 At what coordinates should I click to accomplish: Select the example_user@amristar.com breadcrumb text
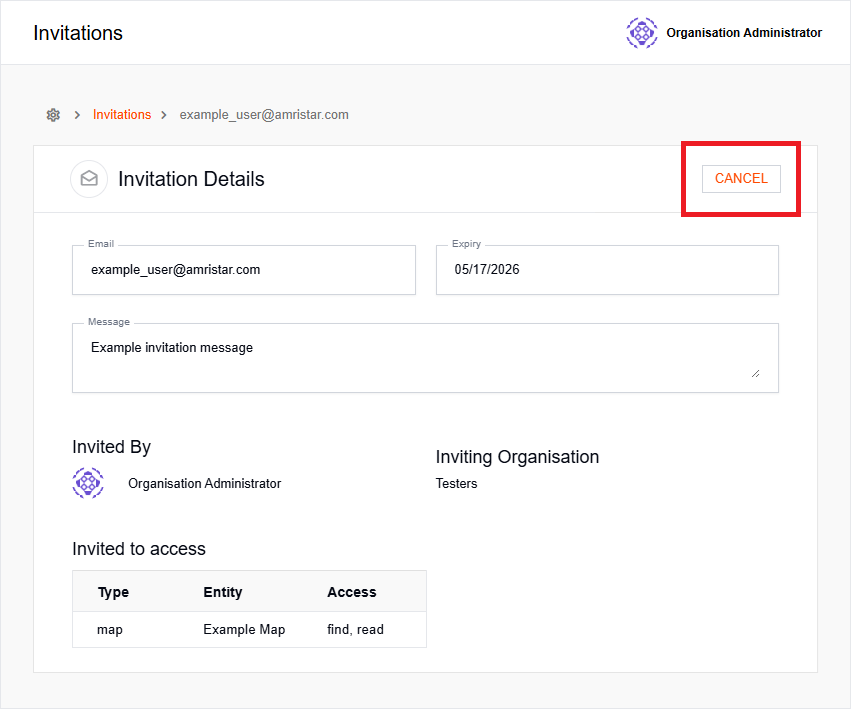coord(264,115)
